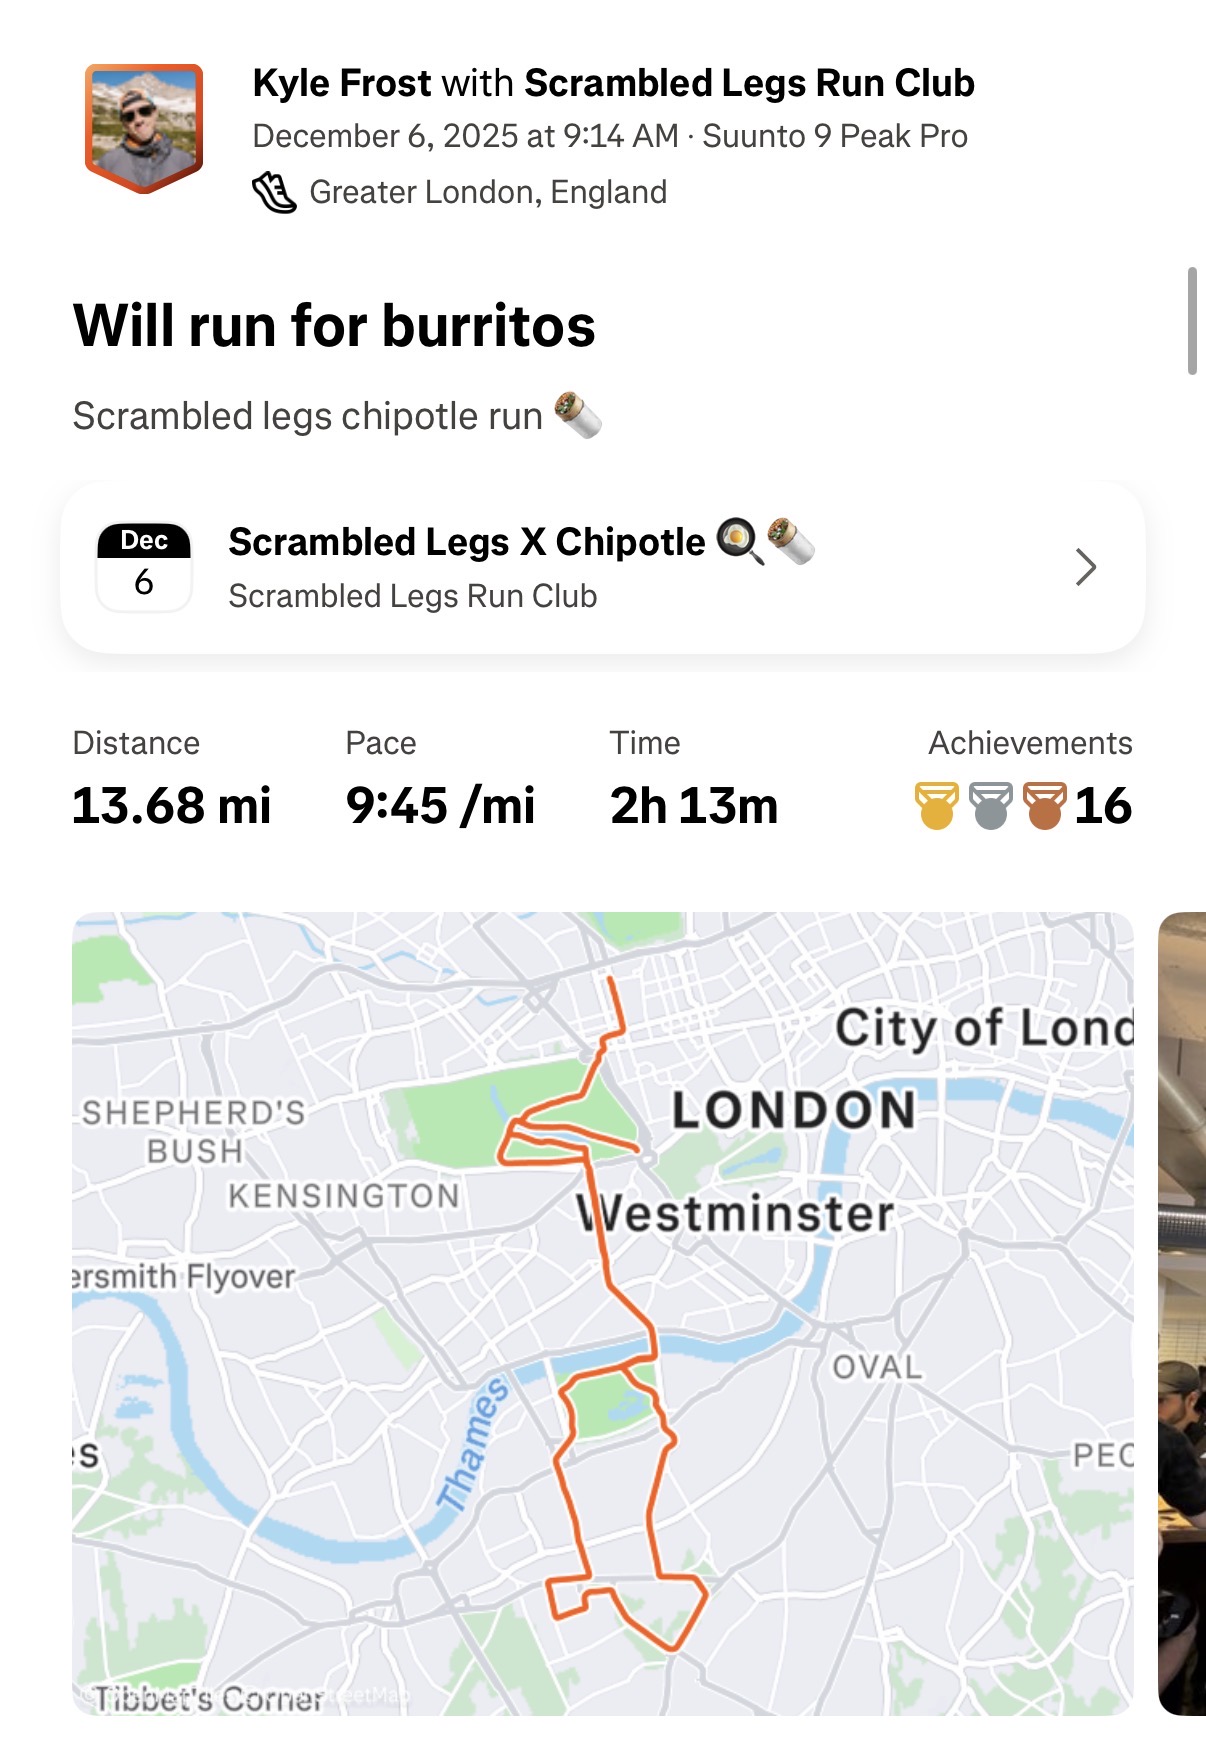The width and height of the screenshot is (1206, 1759).
Task: Click the 13.68 mi distance stat
Action: 171,806
